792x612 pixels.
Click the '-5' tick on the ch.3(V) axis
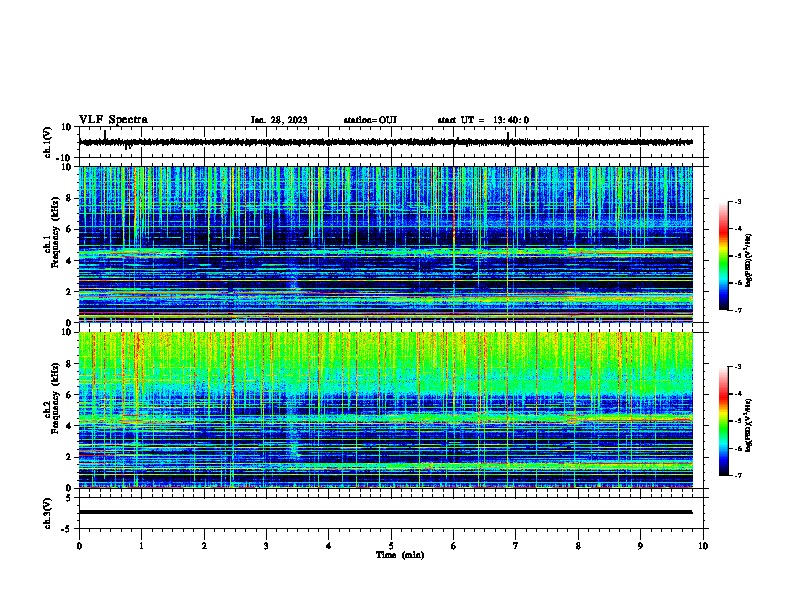pyautogui.click(x=68, y=529)
